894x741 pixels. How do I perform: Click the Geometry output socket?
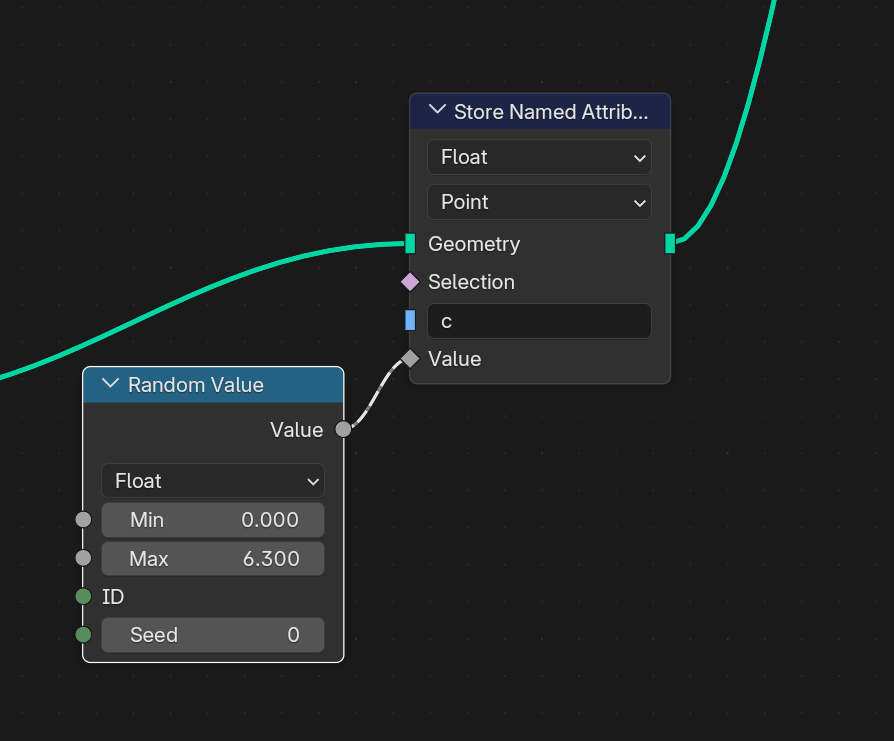pyautogui.click(x=670, y=243)
